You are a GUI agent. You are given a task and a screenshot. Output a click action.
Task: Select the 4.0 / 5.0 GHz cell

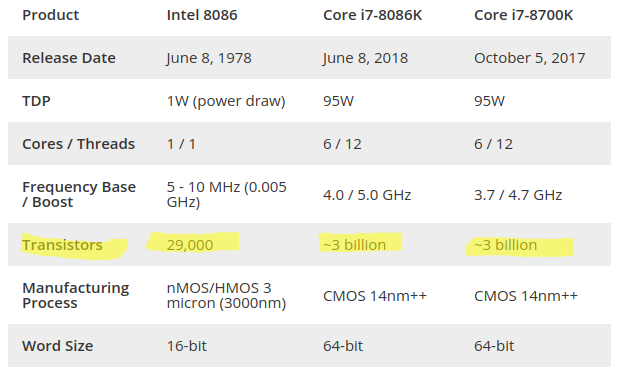tap(367, 195)
